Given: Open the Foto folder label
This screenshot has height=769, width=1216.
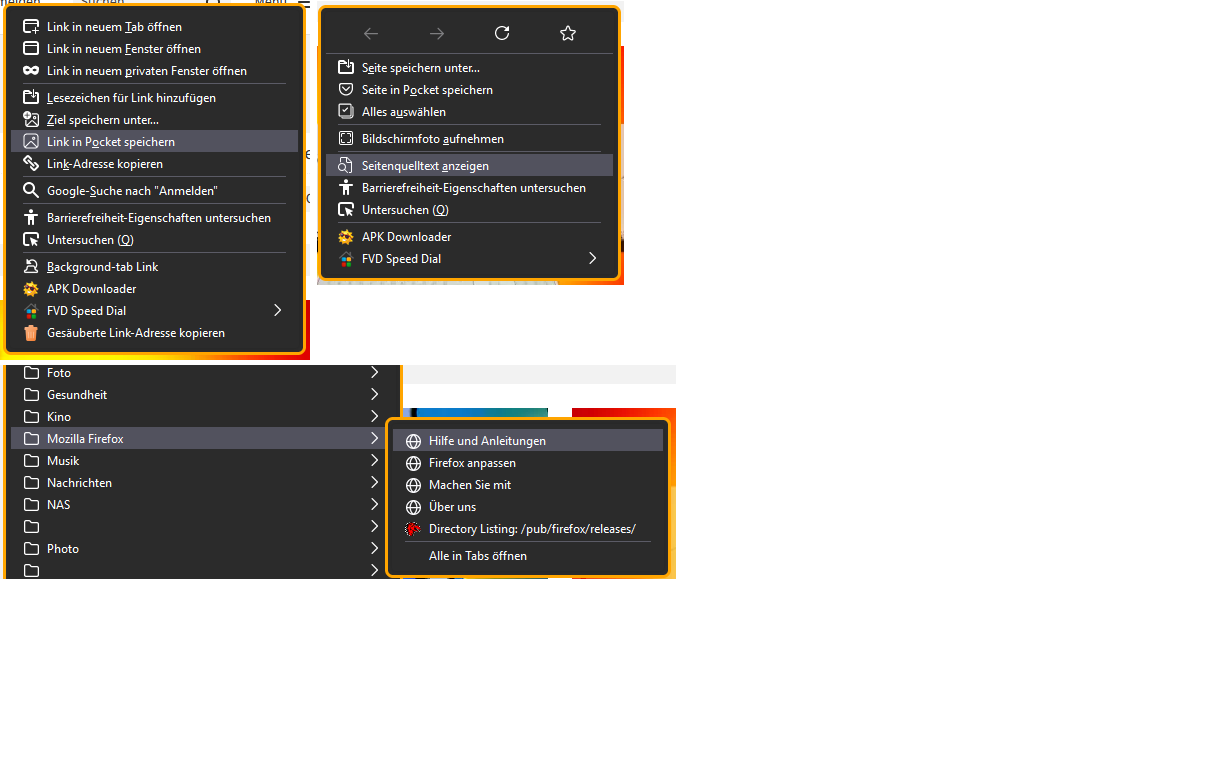Looking at the screenshot, I should 59,372.
